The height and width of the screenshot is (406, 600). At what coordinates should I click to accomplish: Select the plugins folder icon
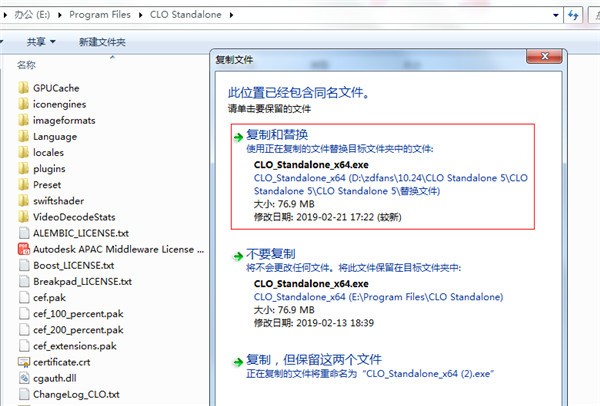point(23,168)
